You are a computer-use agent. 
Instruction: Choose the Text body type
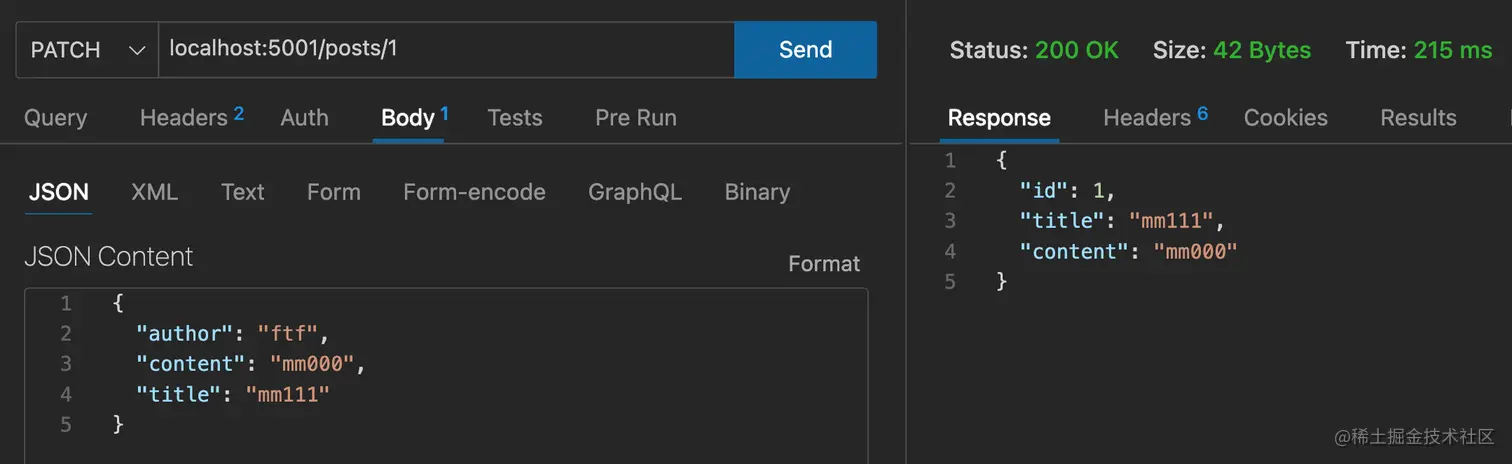tap(242, 192)
